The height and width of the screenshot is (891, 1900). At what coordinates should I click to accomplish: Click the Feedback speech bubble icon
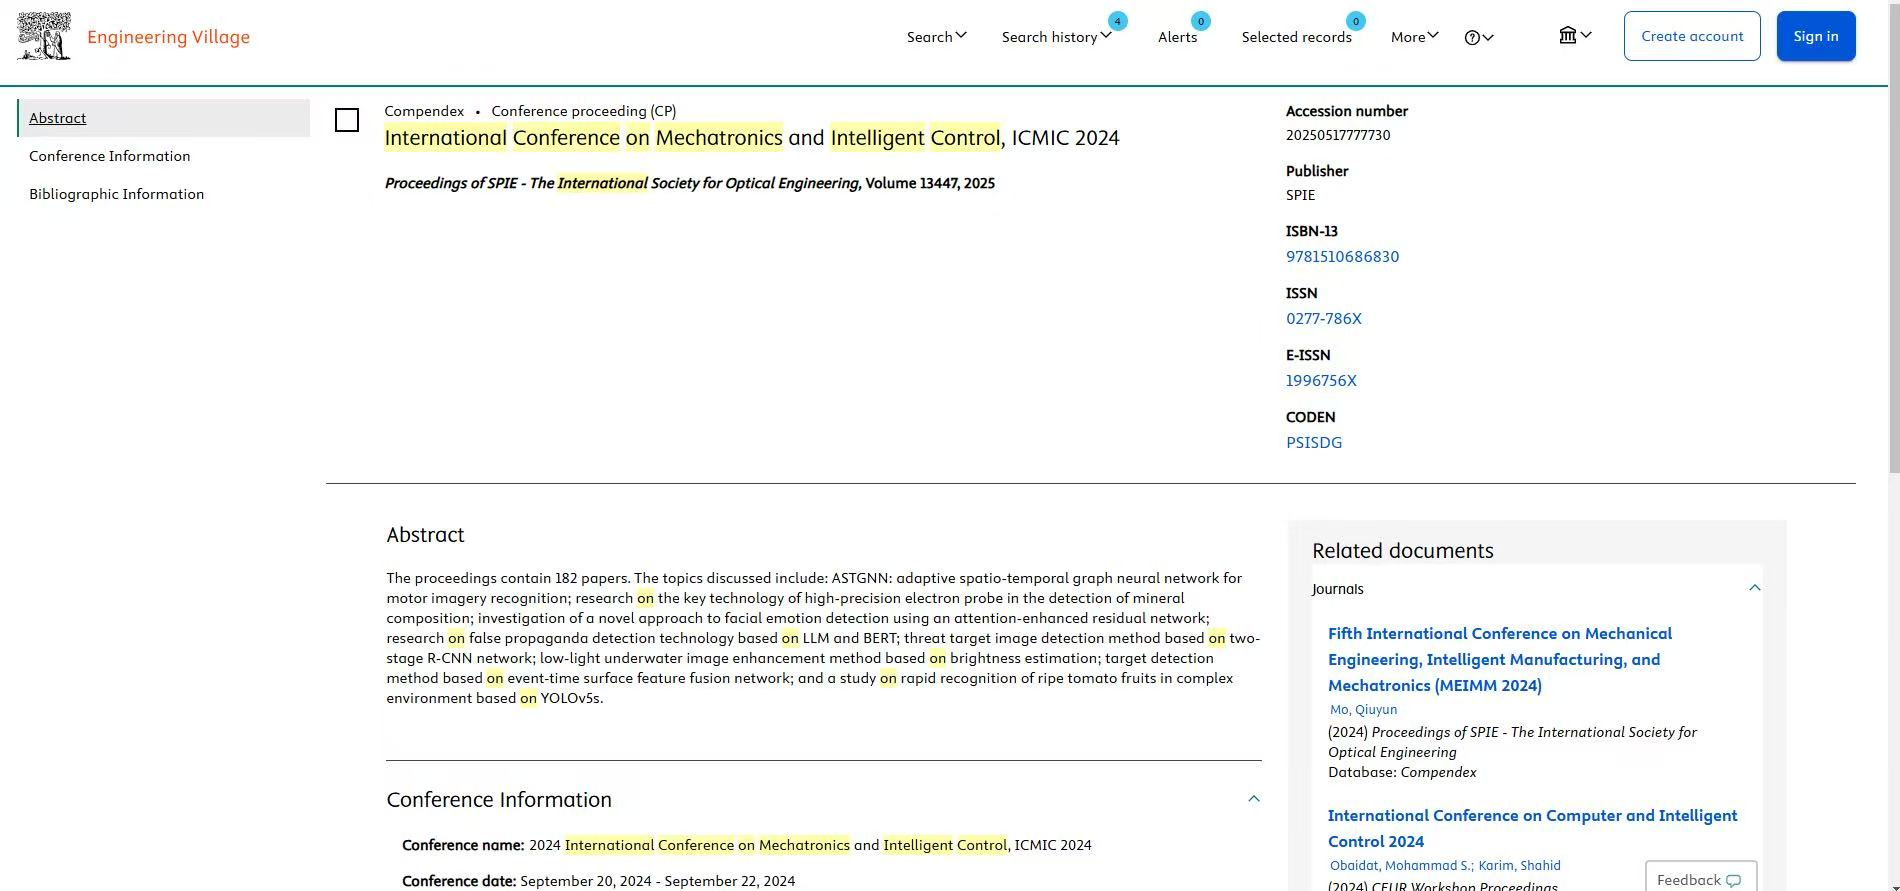point(1734,880)
